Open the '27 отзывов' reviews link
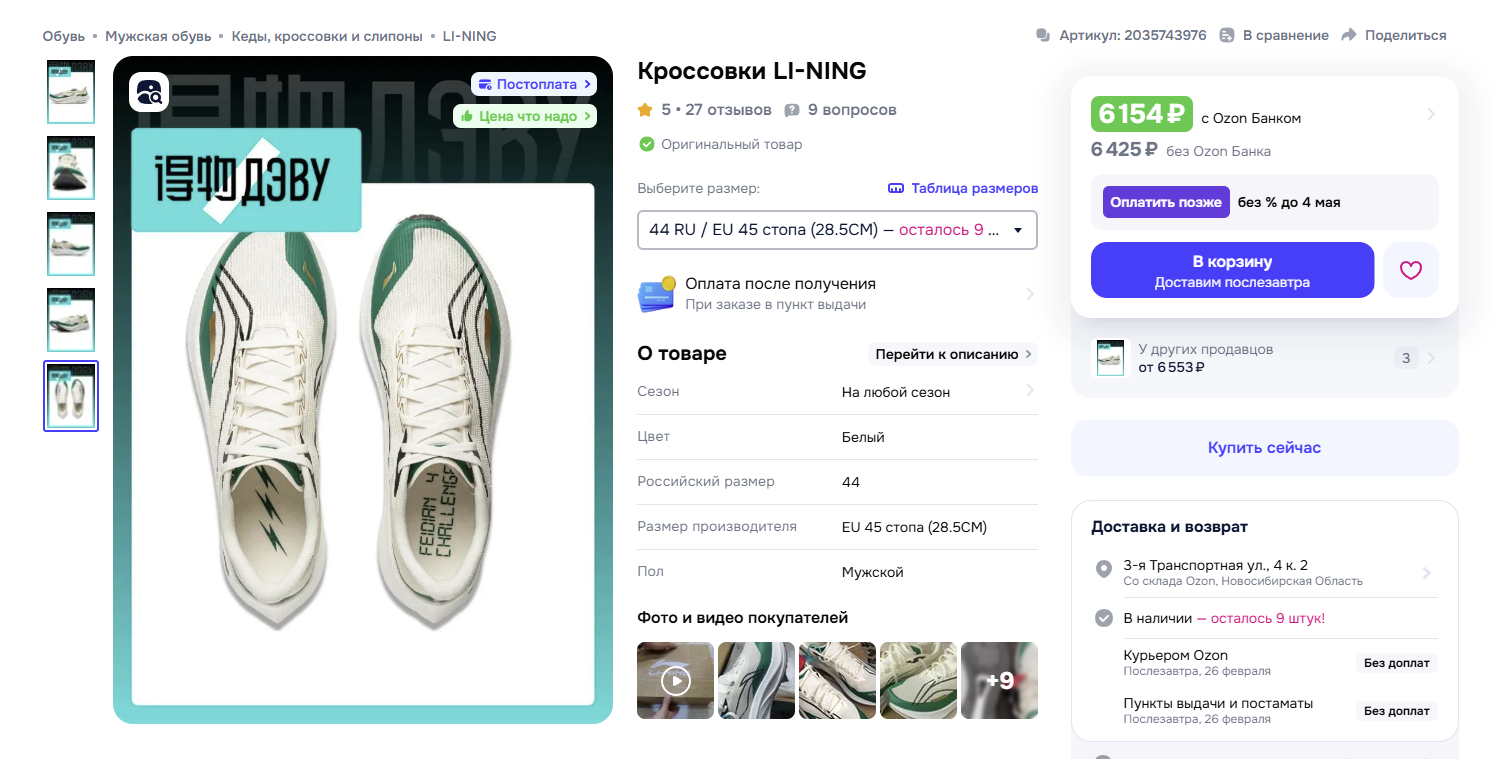The width and height of the screenshot is (1493, 759). coord(728,109)
